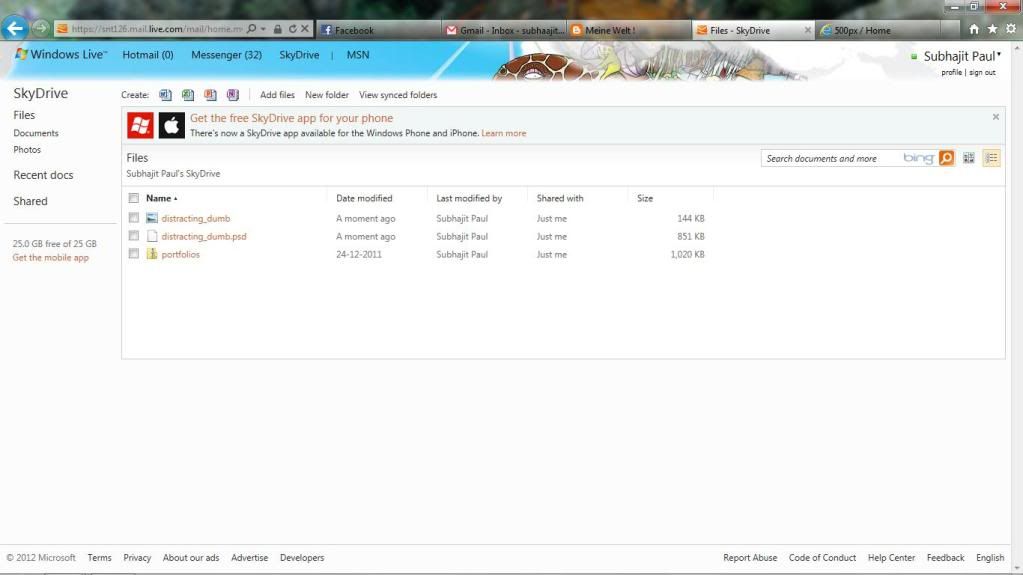Click the portfolios zip file icon
The height and width of the screenshot is (575, 1023).
coord(152,254)
